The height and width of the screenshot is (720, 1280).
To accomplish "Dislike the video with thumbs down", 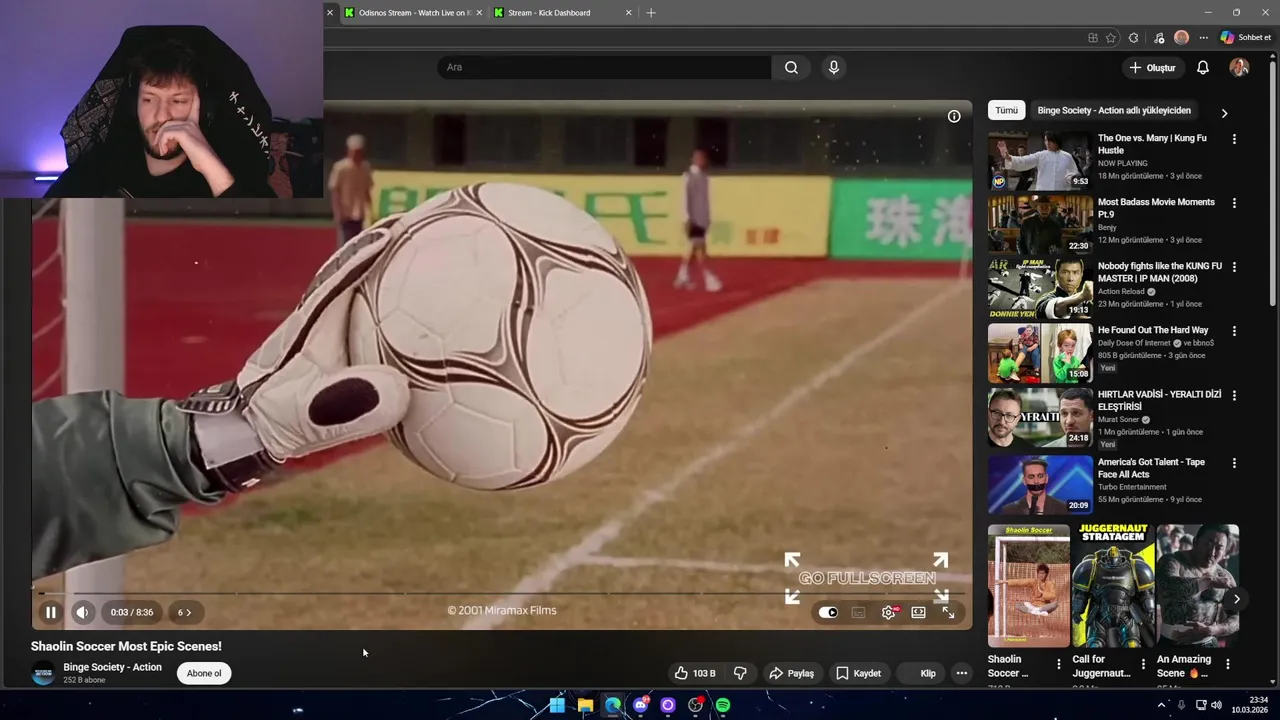I will click(x=740, y=673).
